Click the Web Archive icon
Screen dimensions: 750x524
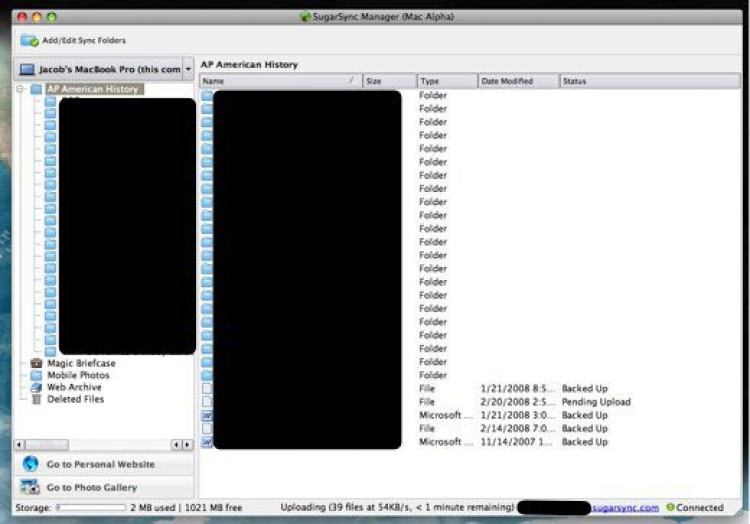pos(36,387)
